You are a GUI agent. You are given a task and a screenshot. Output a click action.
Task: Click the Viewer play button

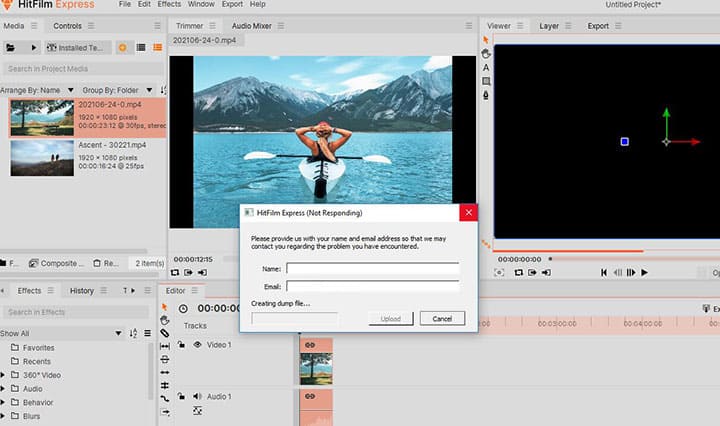644,272
